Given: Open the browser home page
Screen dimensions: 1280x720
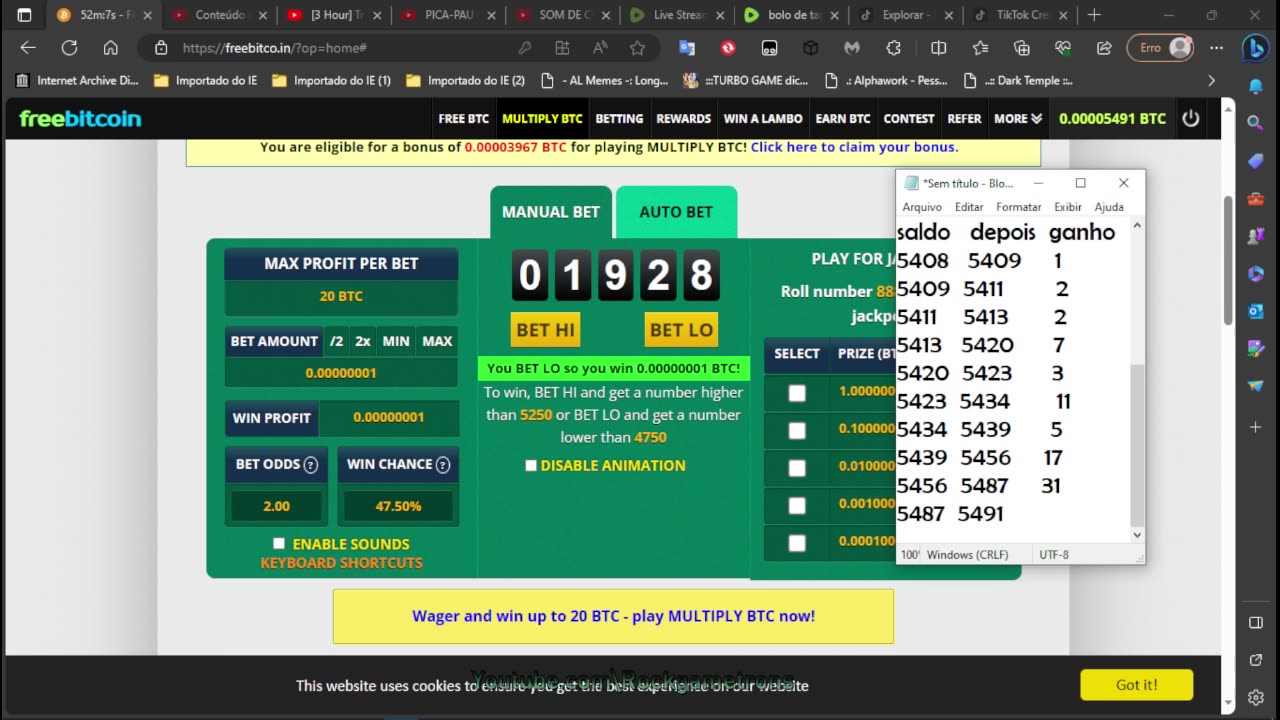Looking at the screenshot, I should [x=111, y=48].
